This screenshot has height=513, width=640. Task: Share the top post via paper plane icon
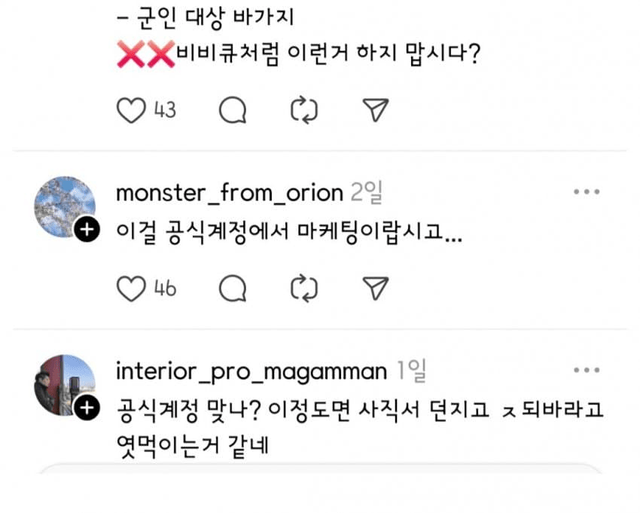(x=375, y=110)
